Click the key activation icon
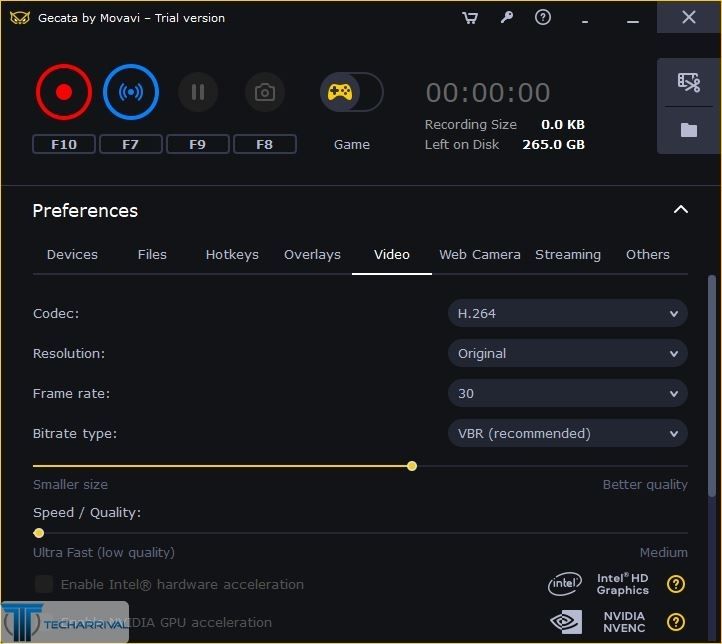Image resolution: width=722 pixels, height=644 pixels. [x=507, y=17]
